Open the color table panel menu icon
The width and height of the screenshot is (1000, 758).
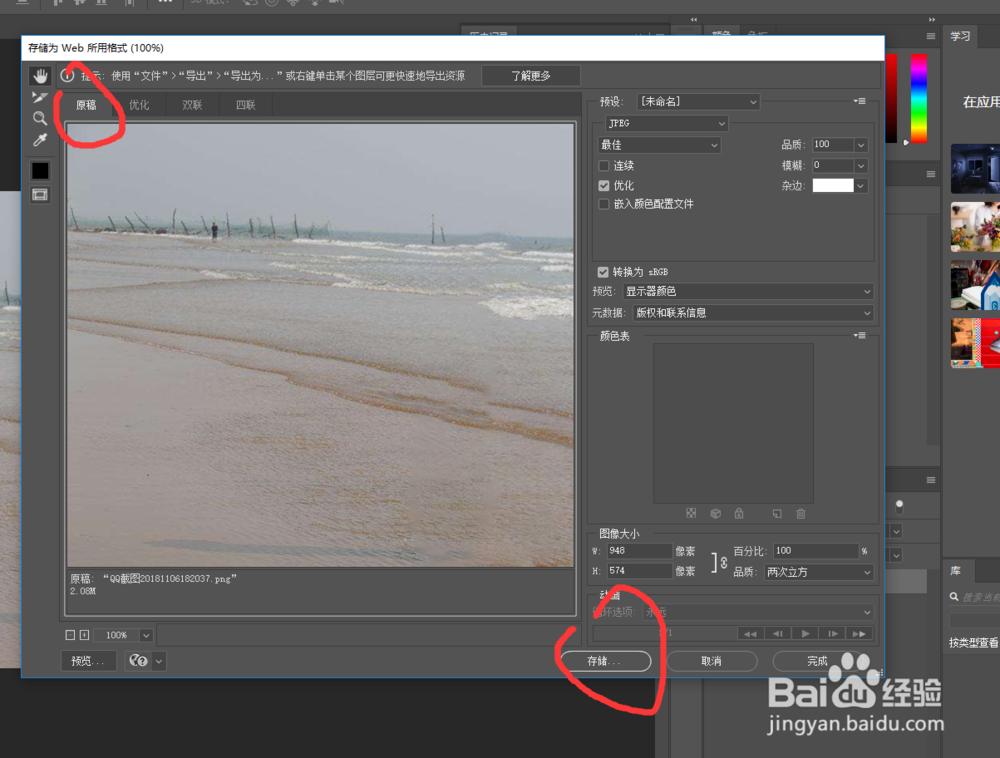point(858,335)
